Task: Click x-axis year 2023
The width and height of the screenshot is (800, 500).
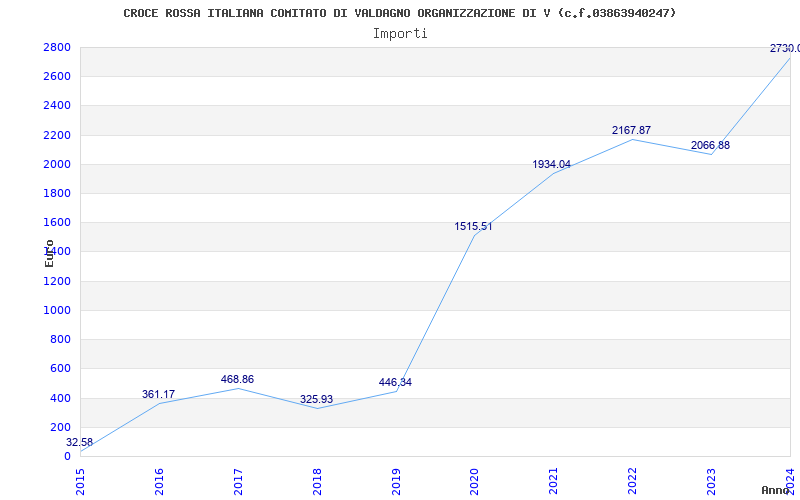Action: pyautogui.click(x=711, y=481)
